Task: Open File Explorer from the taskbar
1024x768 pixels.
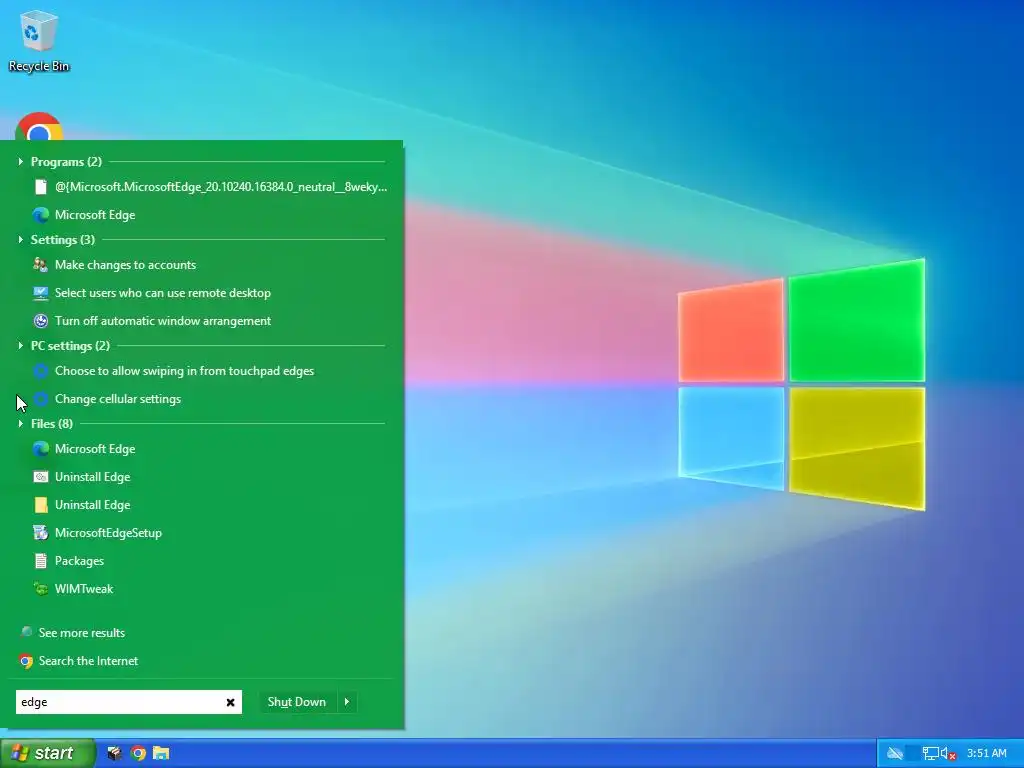Action: [x=161, y=754]
